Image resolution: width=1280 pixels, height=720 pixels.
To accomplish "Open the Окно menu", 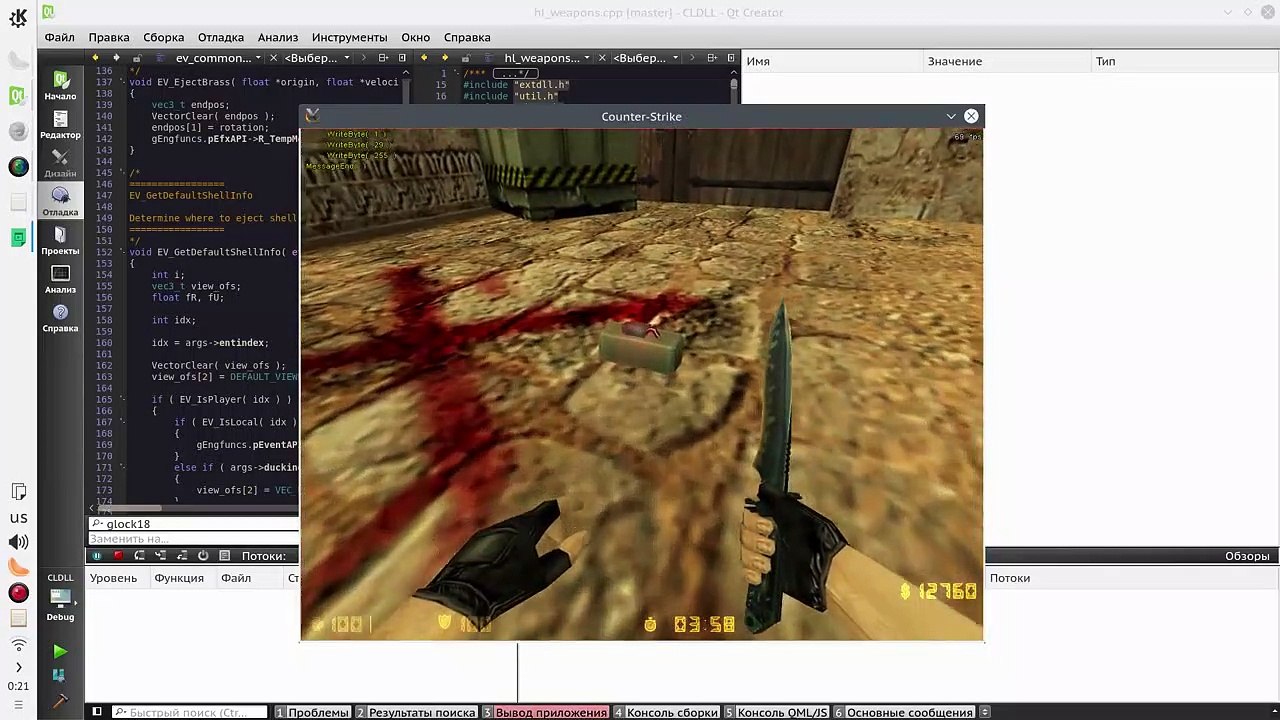I will pyautogui.click(x=416, y=37).
